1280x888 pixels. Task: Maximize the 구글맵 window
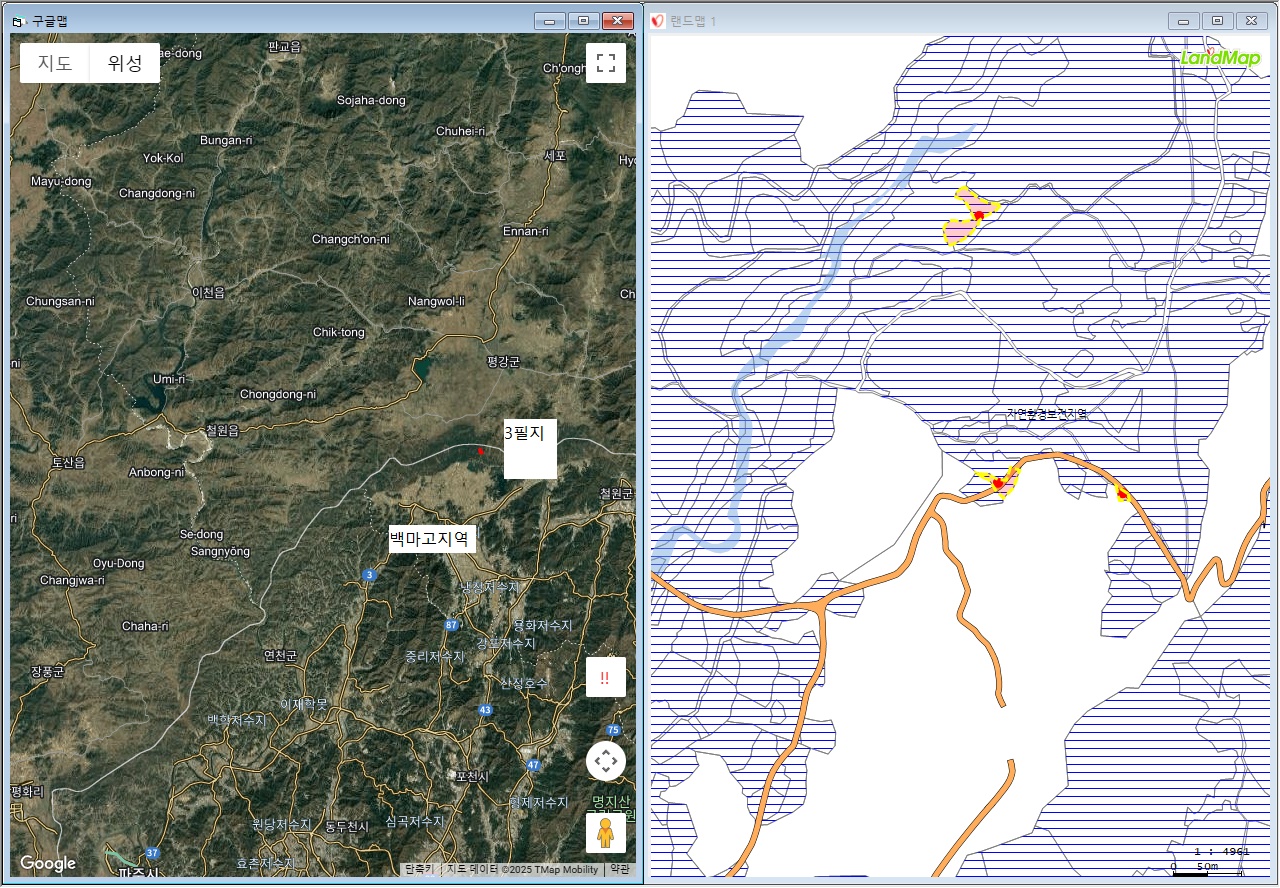(583, 21)
